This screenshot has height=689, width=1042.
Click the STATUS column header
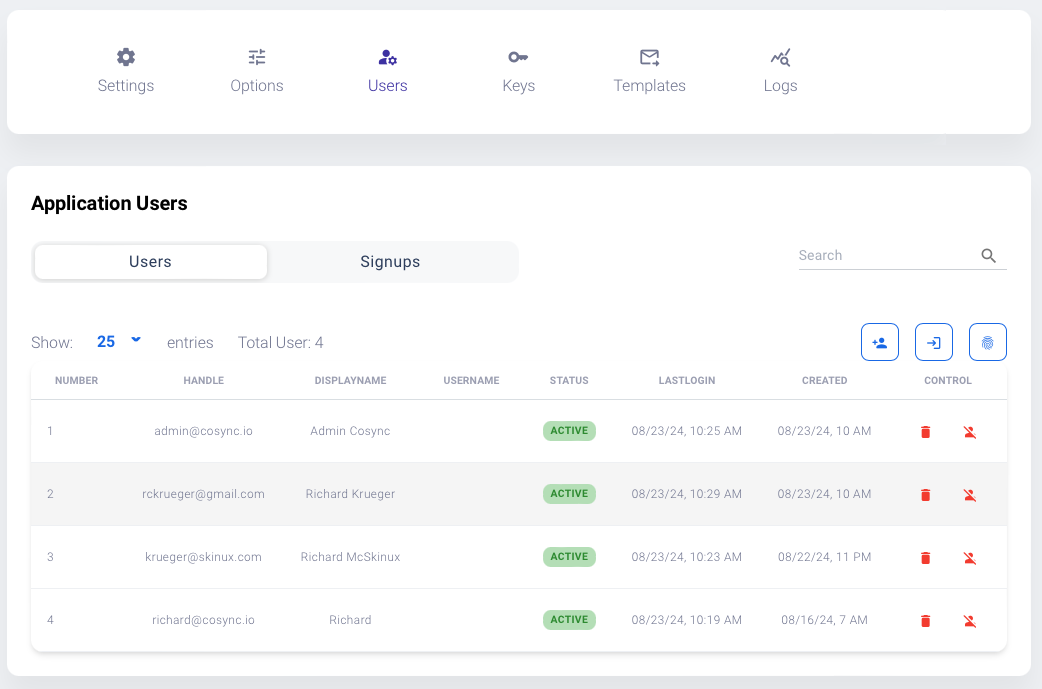569,381
